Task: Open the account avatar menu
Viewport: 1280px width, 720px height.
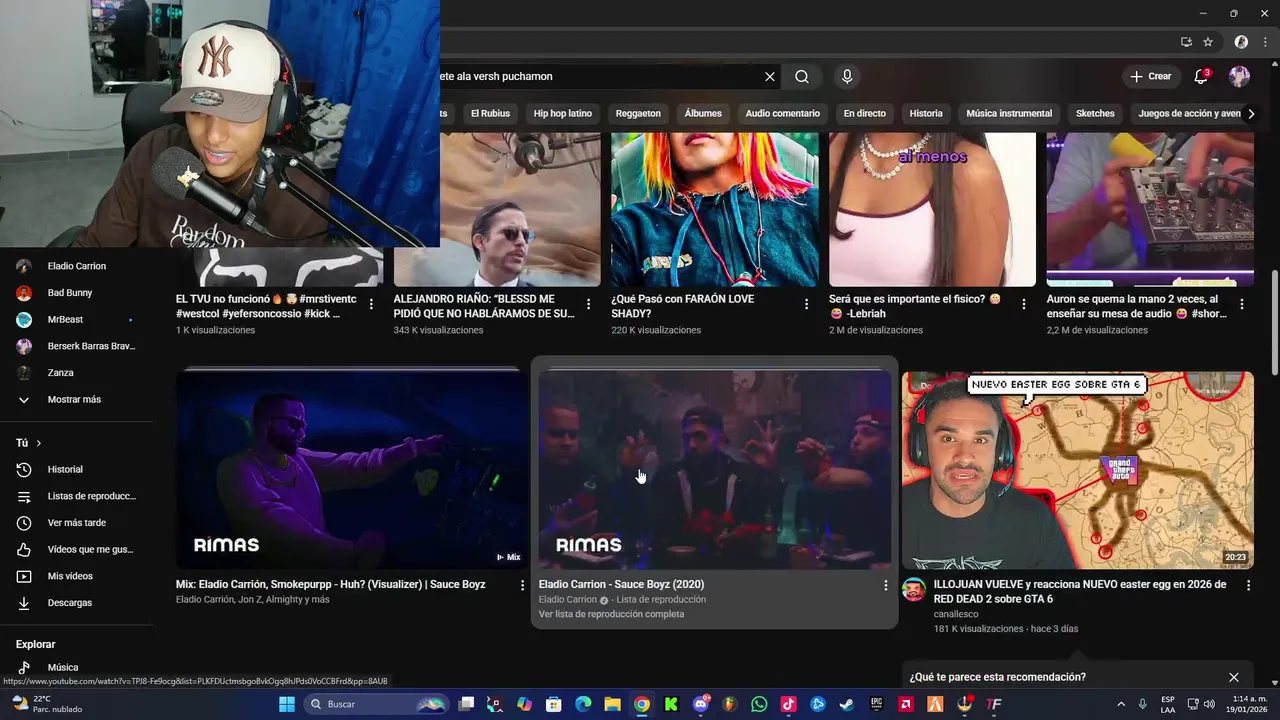Action: (x=1239, y=76)
